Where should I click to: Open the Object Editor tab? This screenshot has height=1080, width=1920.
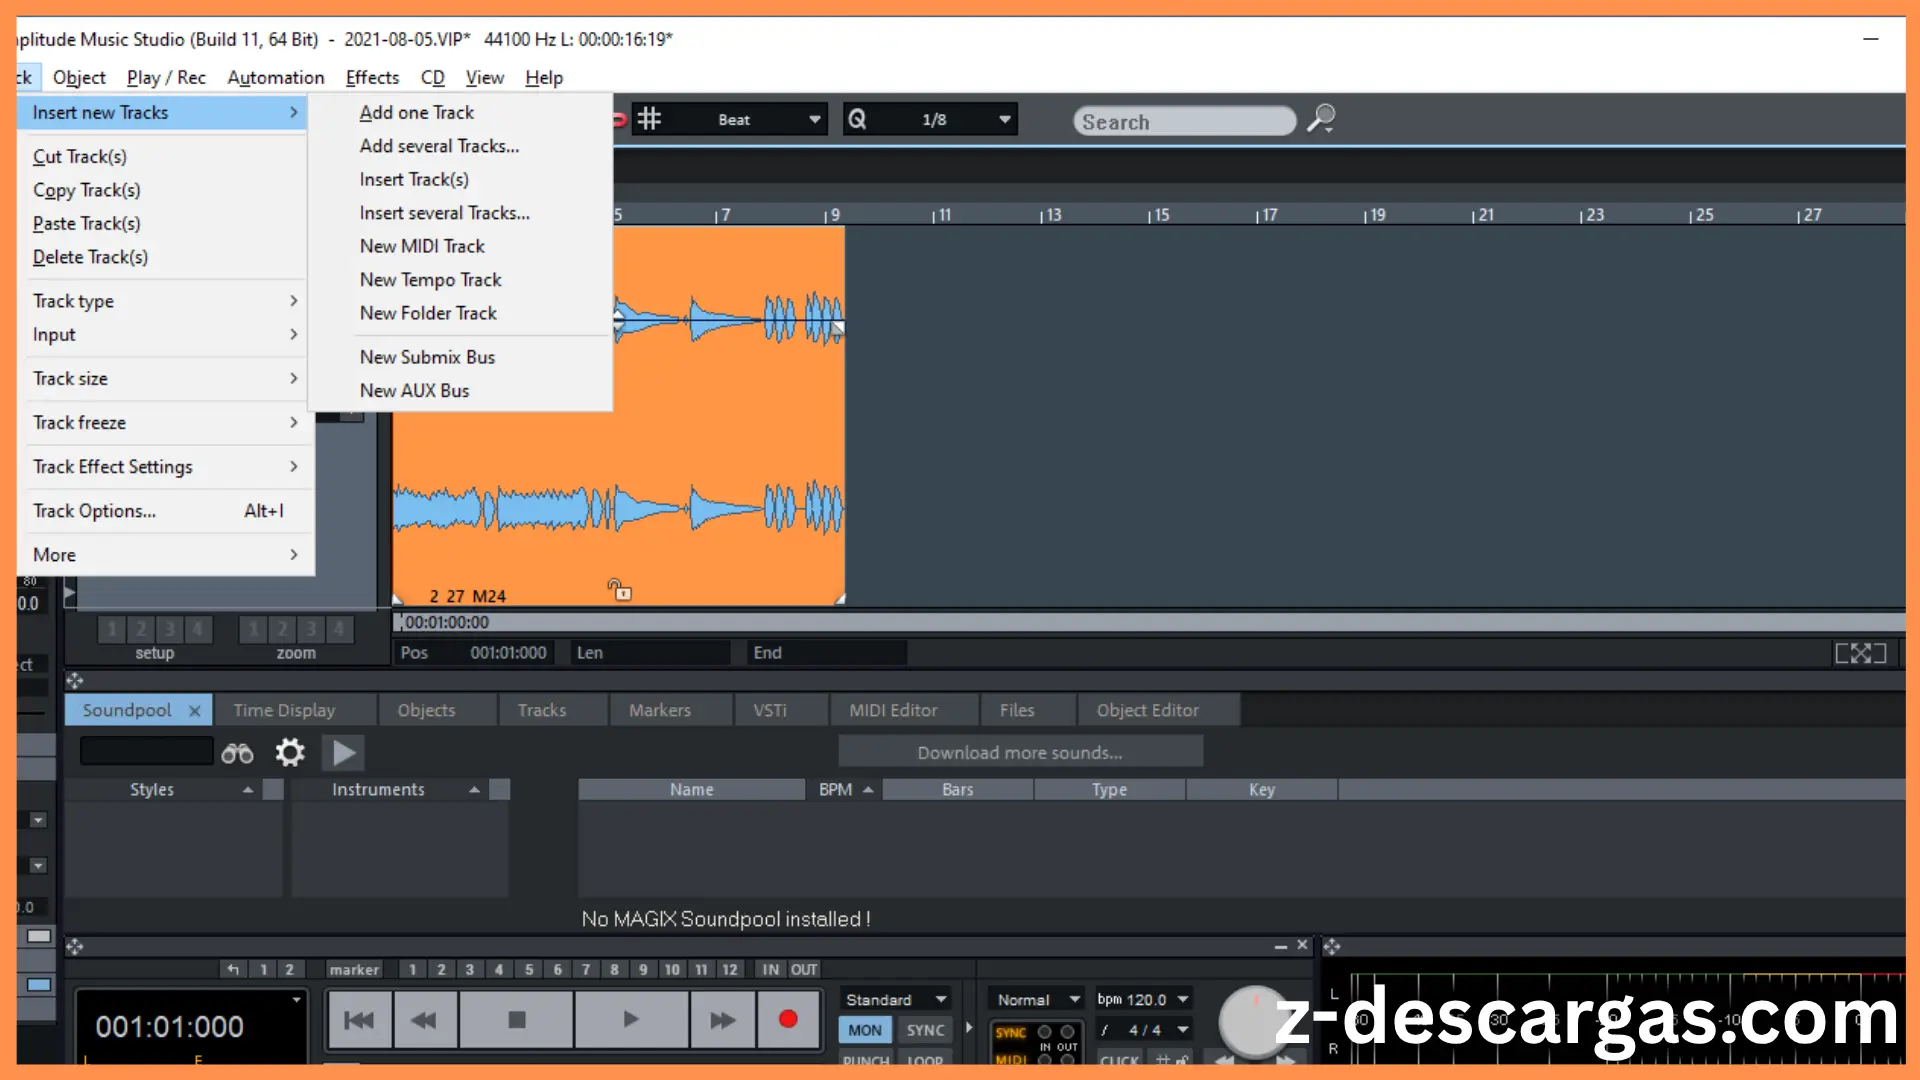point(1147,710)
